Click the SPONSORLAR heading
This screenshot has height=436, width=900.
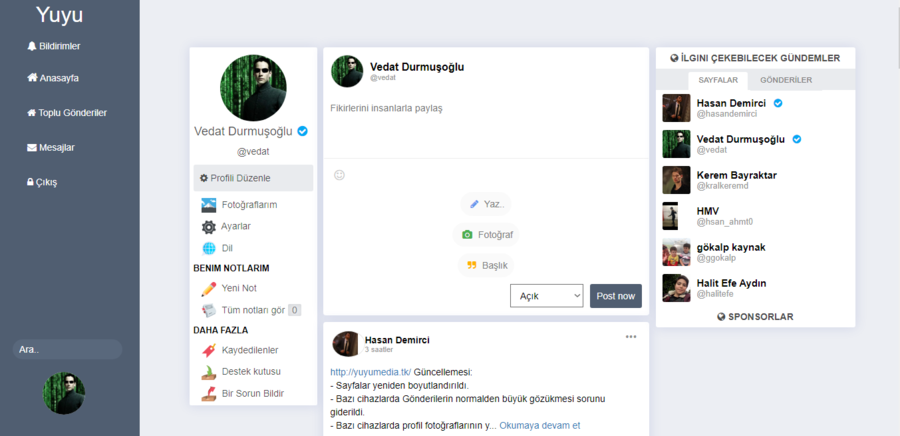click(755, 317)
